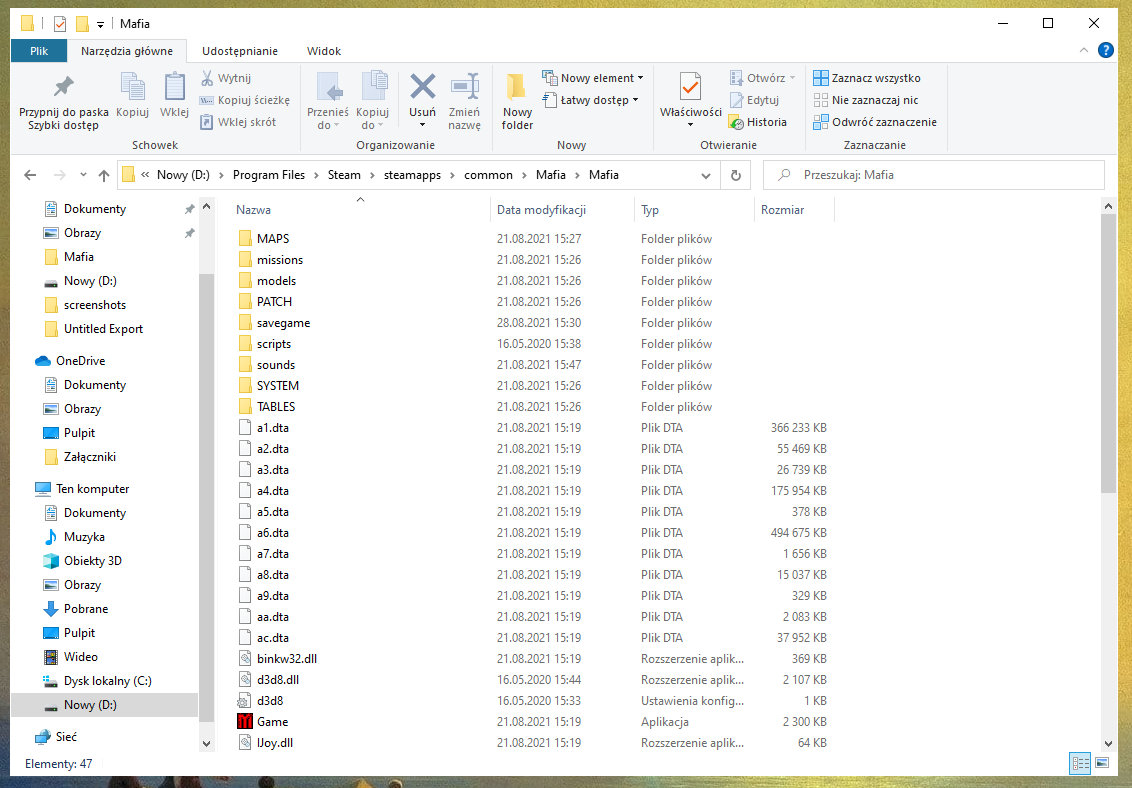Collapse the ribbon with the chevron
The width and height of the screenshot is (1132, 788).
point(1084,51)
